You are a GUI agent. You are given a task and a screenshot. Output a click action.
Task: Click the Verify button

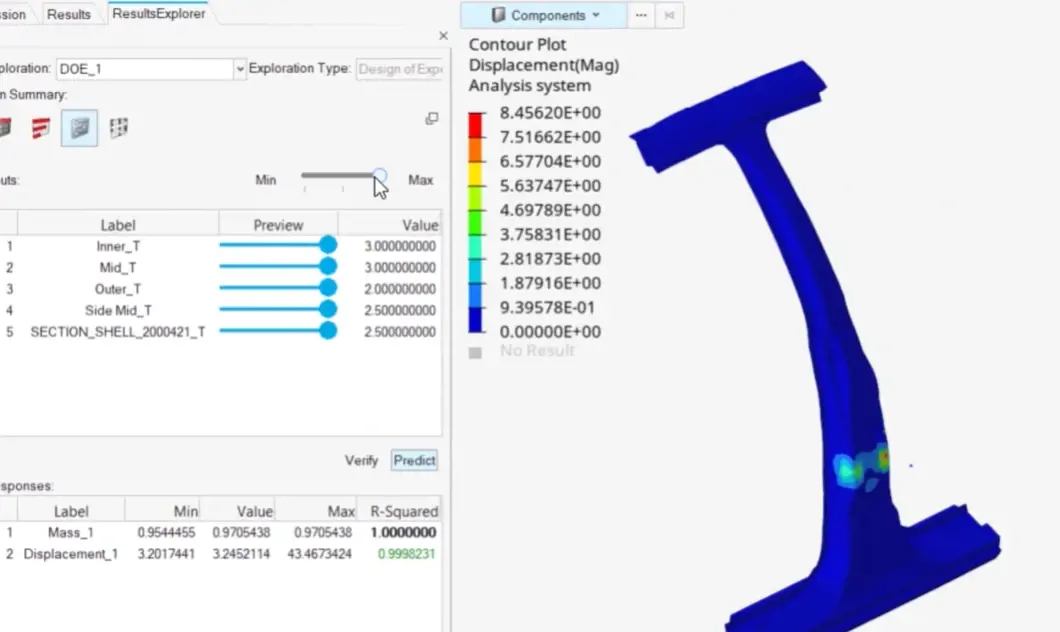tap(361, 460)
